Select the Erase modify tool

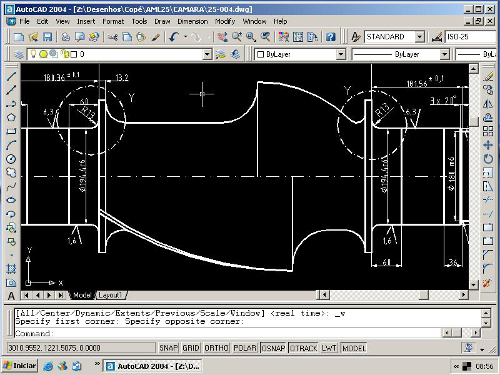coord(488,76)
